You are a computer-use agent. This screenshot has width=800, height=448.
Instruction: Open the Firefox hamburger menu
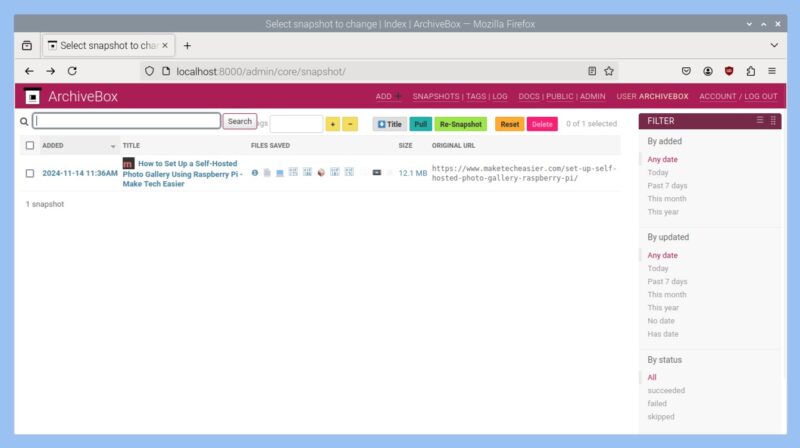click(772, 71)
